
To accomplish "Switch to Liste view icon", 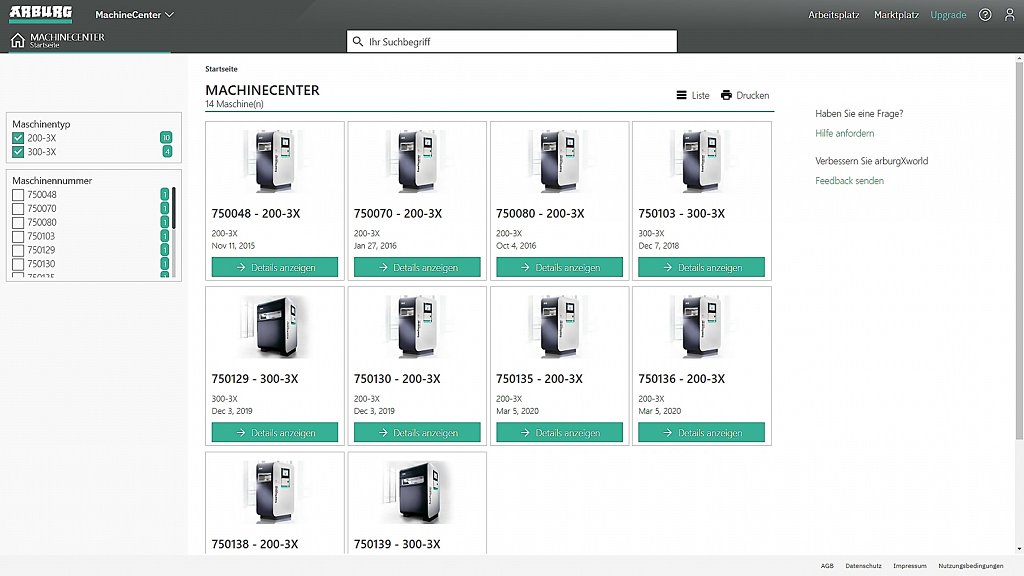I will coord(682,95).
